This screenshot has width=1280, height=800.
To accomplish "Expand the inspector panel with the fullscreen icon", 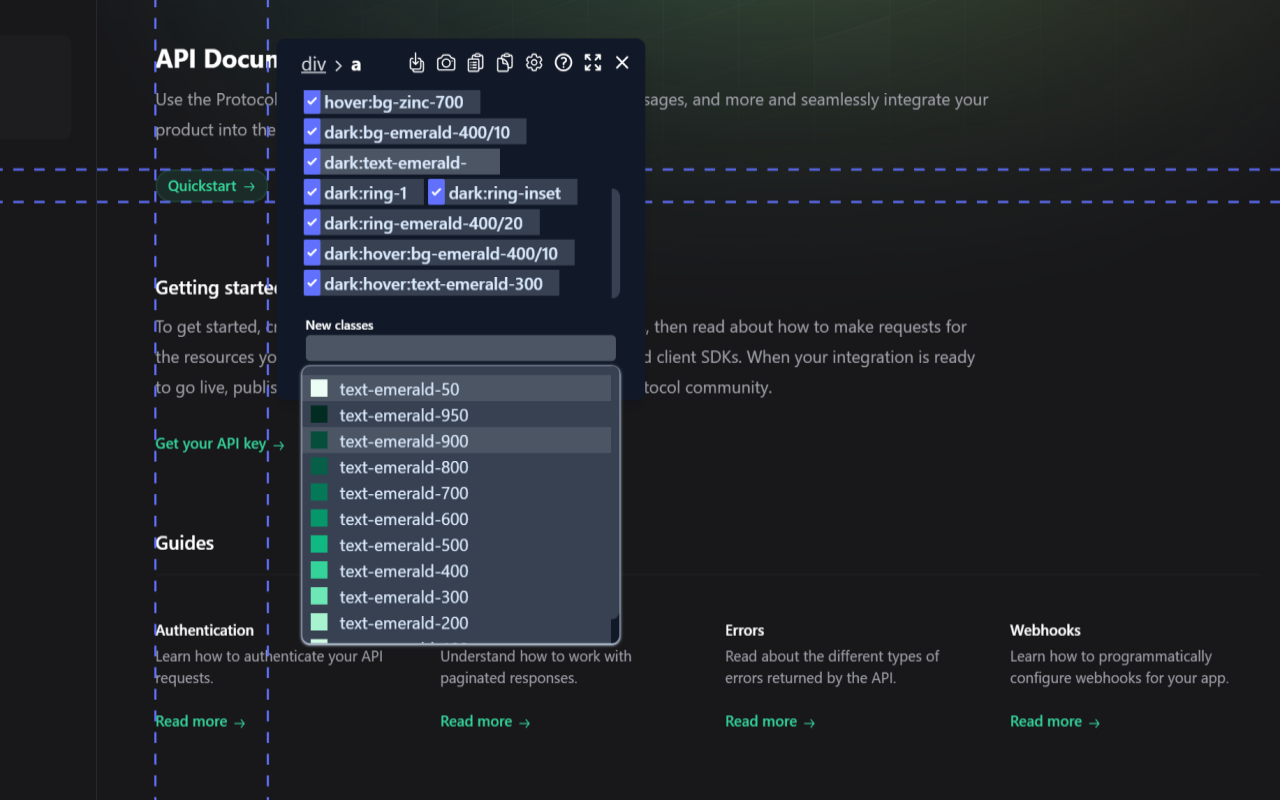I will coord(593,63).
